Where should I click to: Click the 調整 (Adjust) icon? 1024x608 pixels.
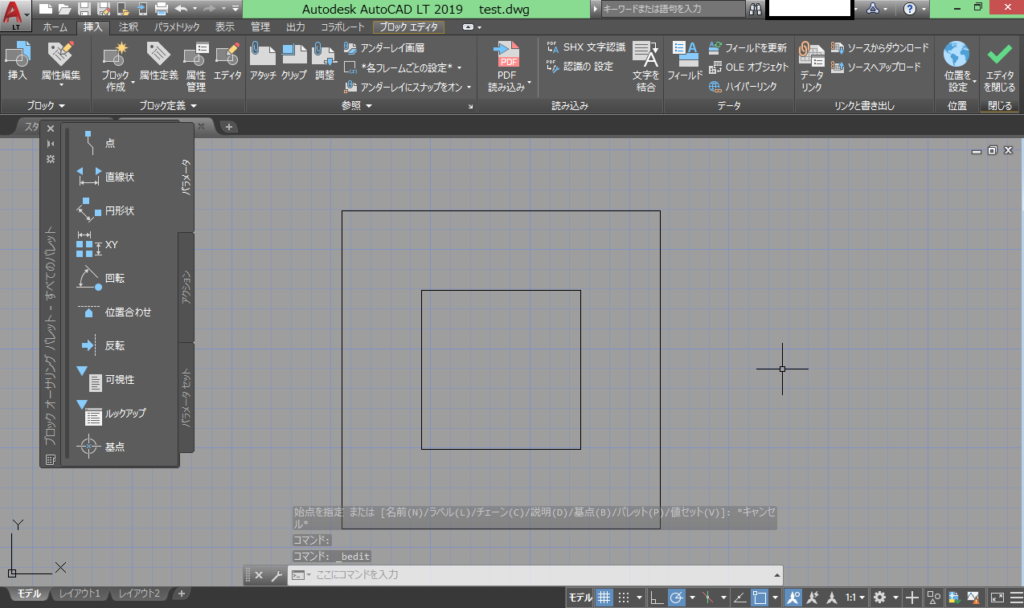point(324,54)
